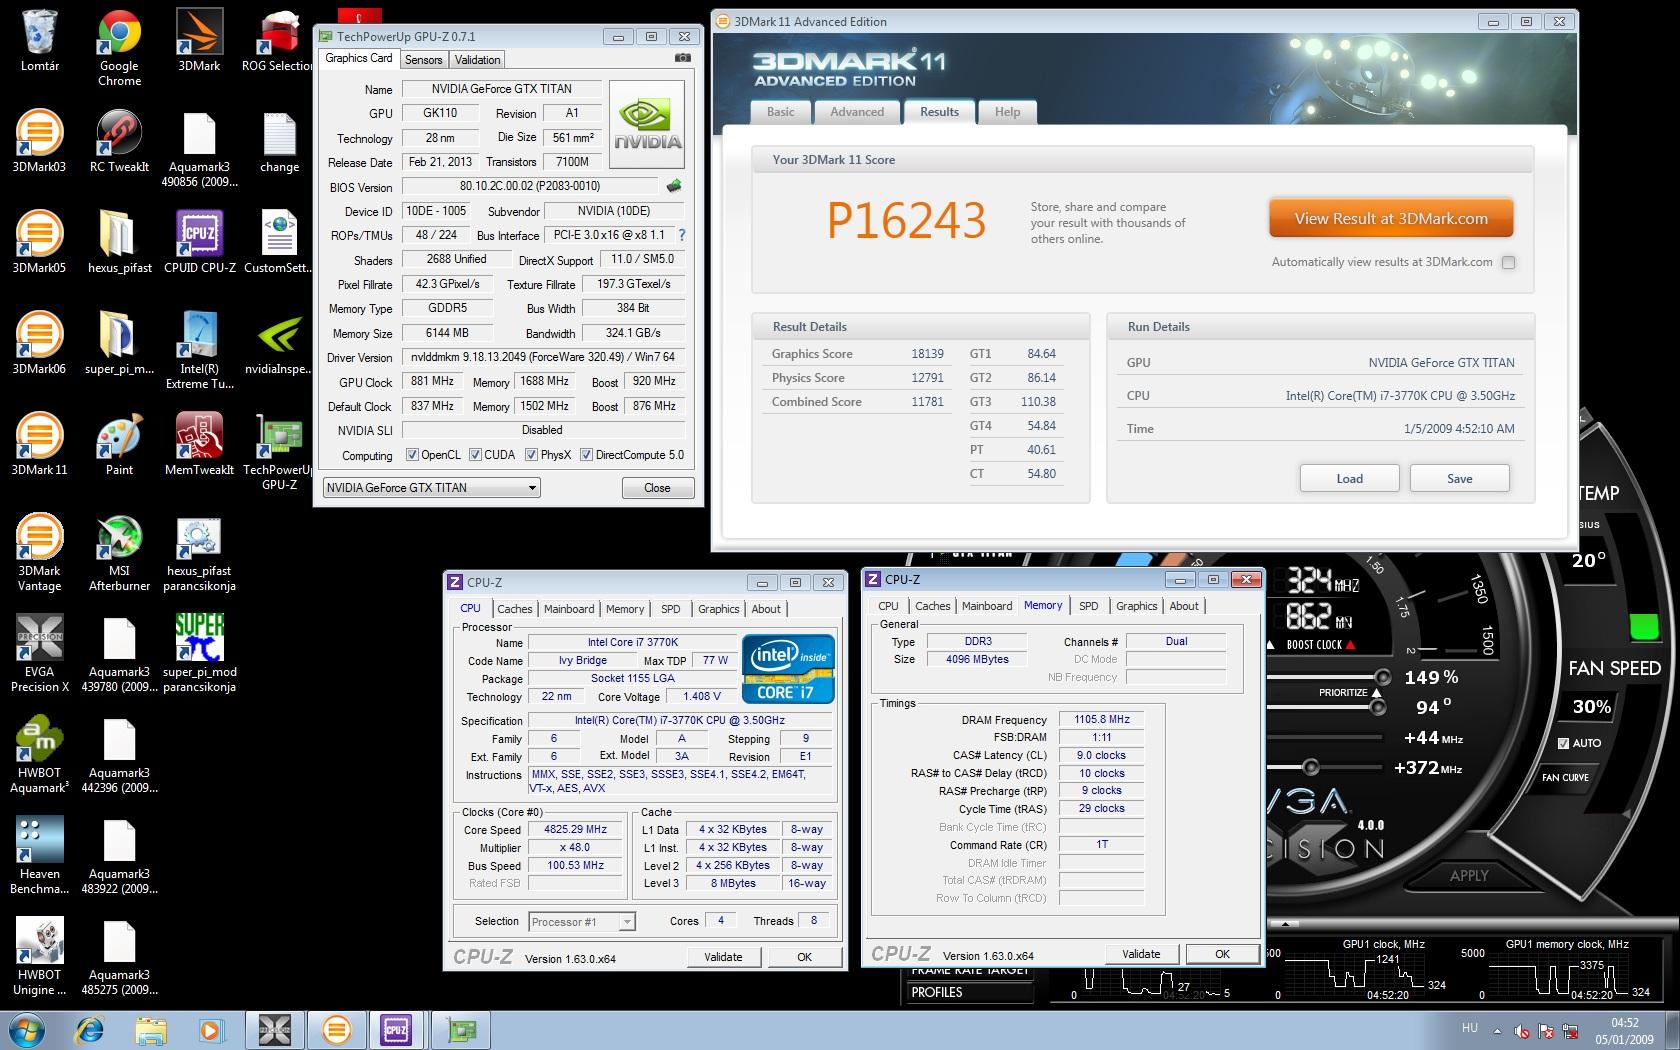Select the MemTweakIt desktop shortcut
Screen dimensions: 1680x1050
pos(199,444)
